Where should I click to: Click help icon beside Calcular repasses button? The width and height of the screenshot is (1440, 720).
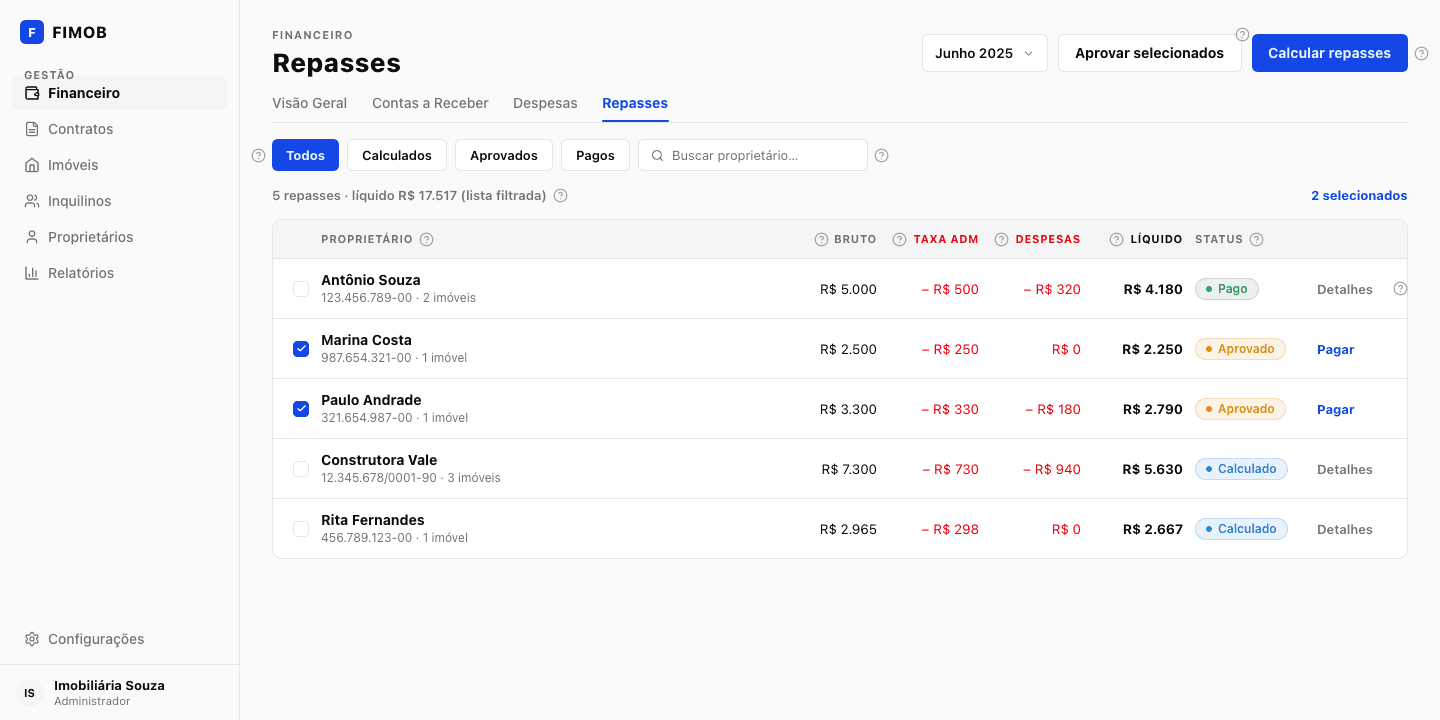(1421, 54)
